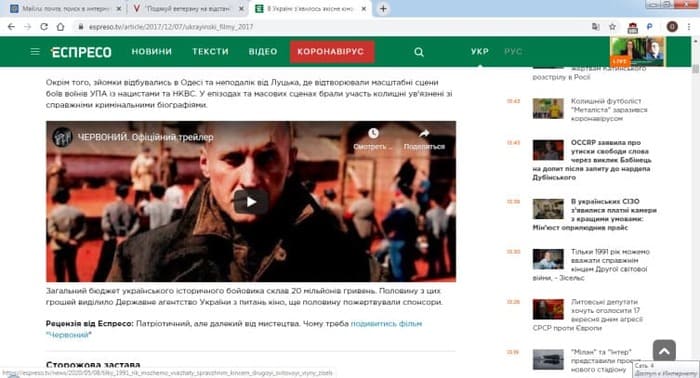The height and width of the screenshot is (378, 700).
Task: Open the YouTube channel avatar on video
Action: (62, 137)
